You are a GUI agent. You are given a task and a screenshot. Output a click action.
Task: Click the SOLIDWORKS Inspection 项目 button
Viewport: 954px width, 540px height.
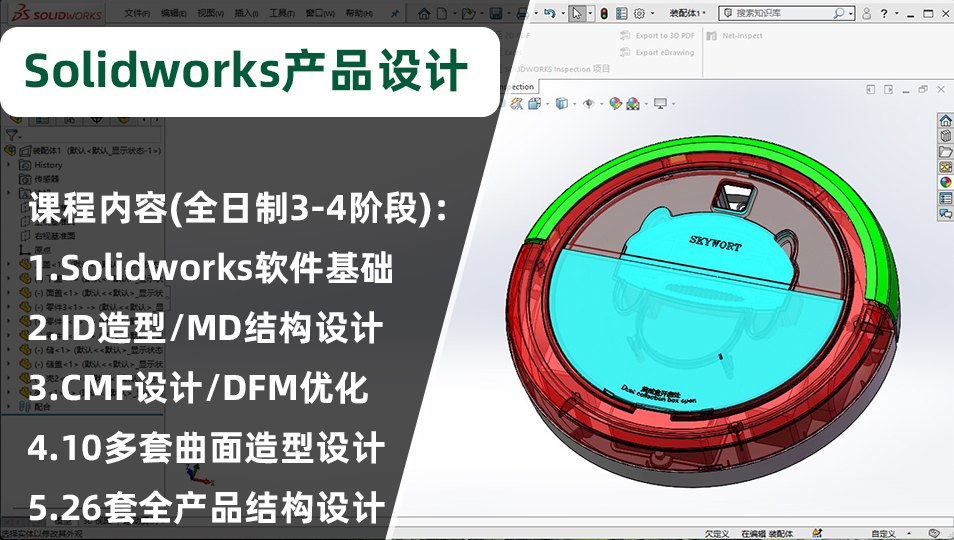coord(557,69)
